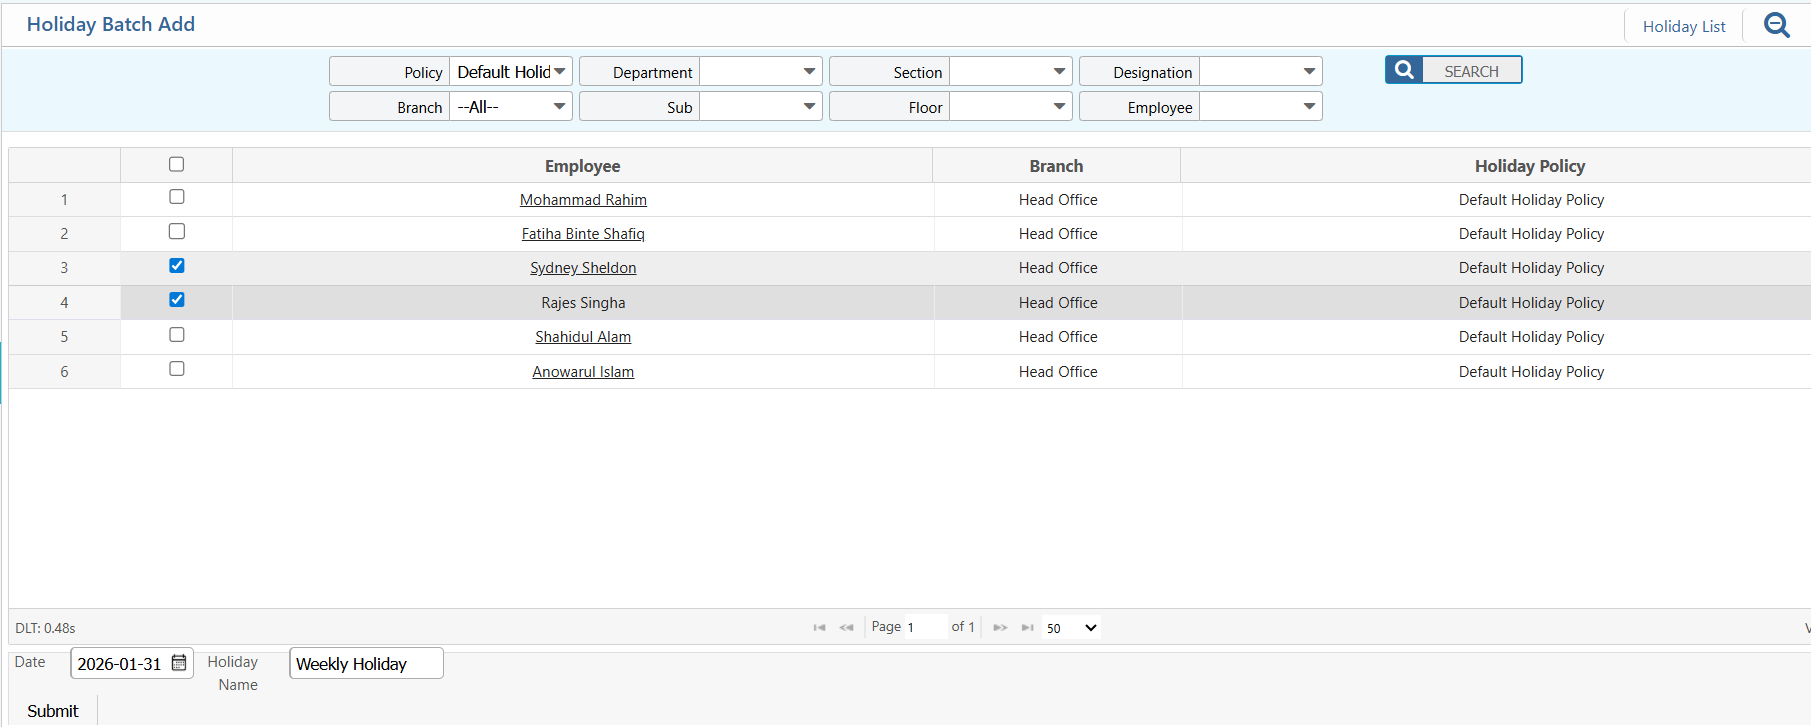Jump to the last page arrow
This screenshot has height=727, width=1811.
(1027, 628)
